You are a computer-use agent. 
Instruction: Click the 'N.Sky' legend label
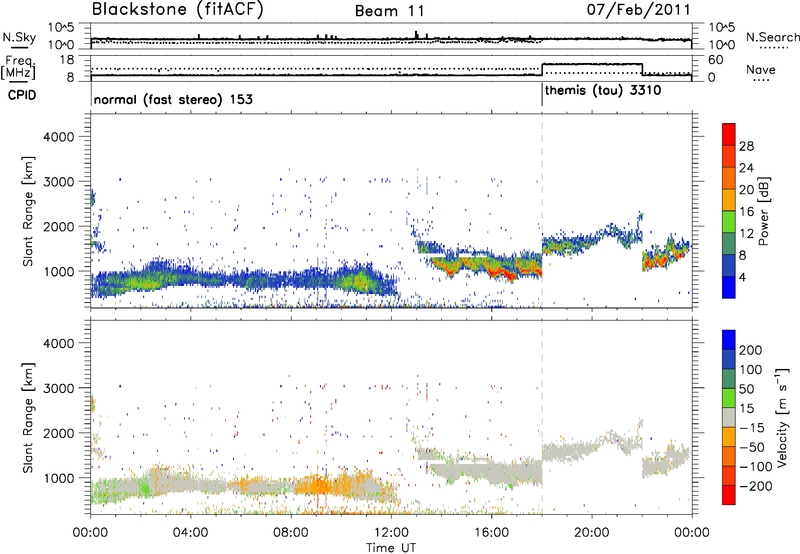pos(19,37)
